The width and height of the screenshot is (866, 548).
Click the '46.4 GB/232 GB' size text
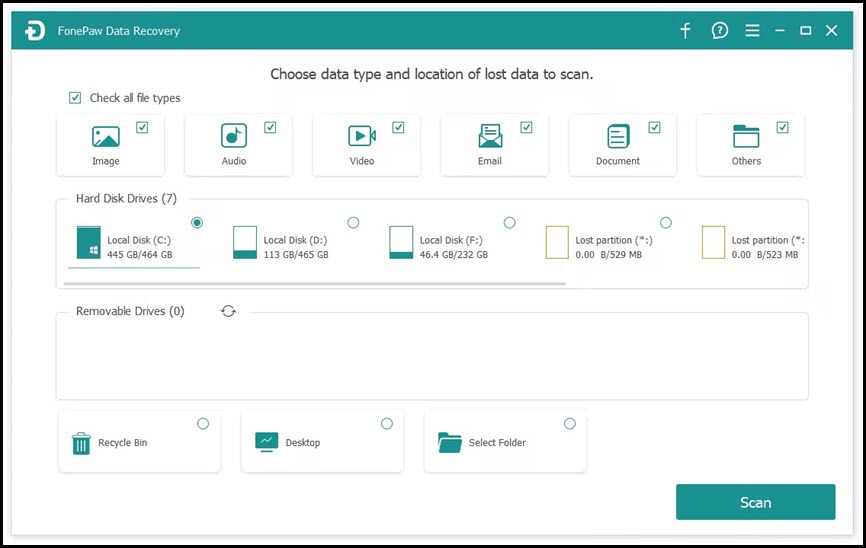point(453,255)
